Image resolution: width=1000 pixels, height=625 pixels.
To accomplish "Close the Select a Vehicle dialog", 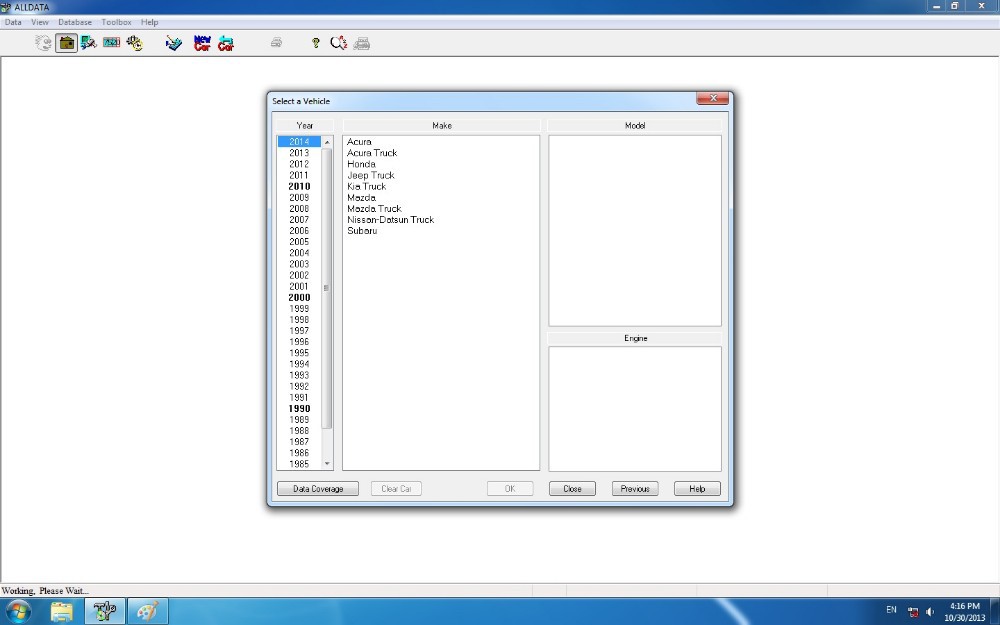I will [x=713, y=98].
